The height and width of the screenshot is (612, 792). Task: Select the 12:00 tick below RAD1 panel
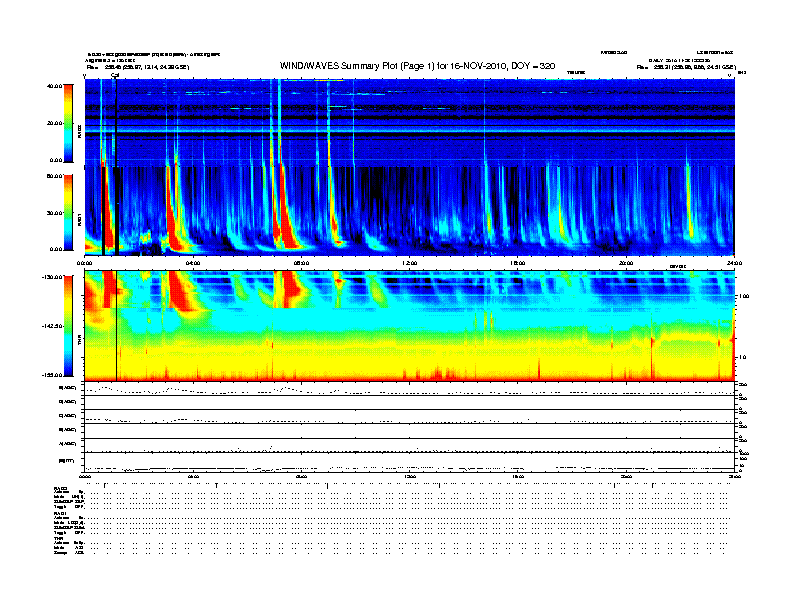pyautogui.click(x=410, y=262)
